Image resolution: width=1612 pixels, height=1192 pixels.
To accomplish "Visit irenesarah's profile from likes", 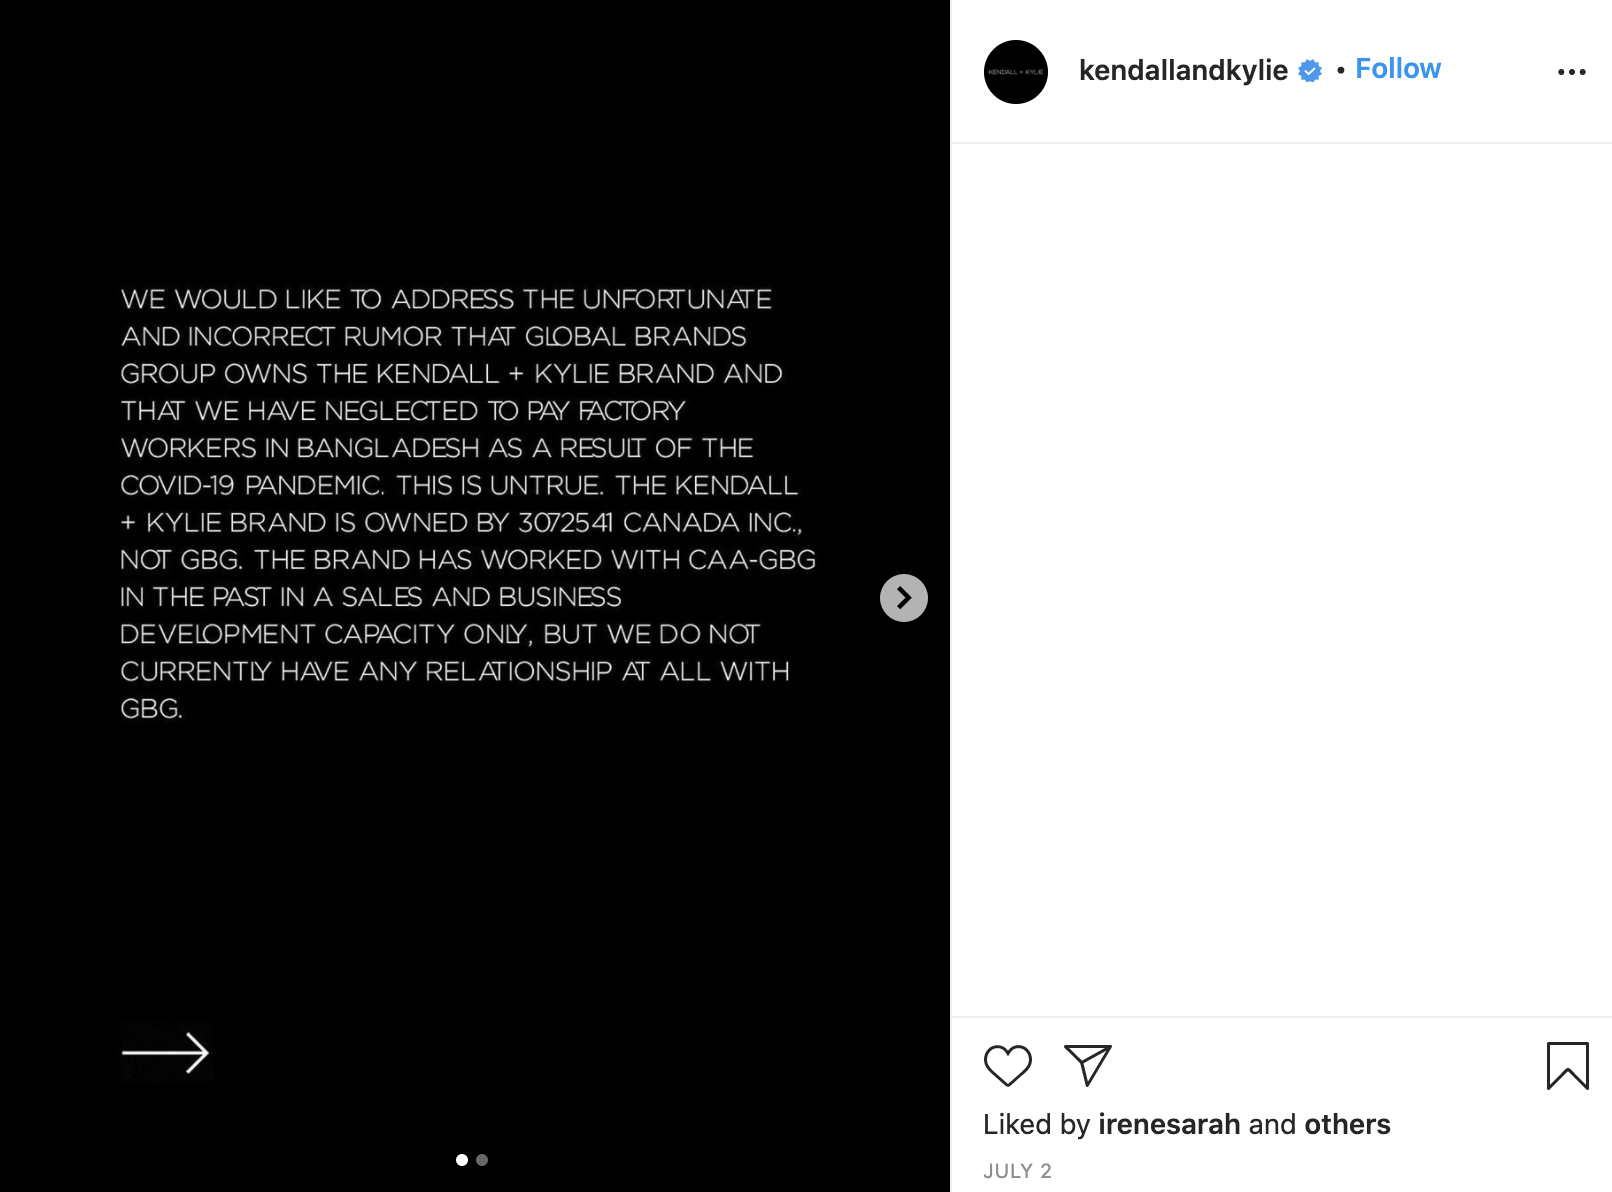I will point(1168,1124).
